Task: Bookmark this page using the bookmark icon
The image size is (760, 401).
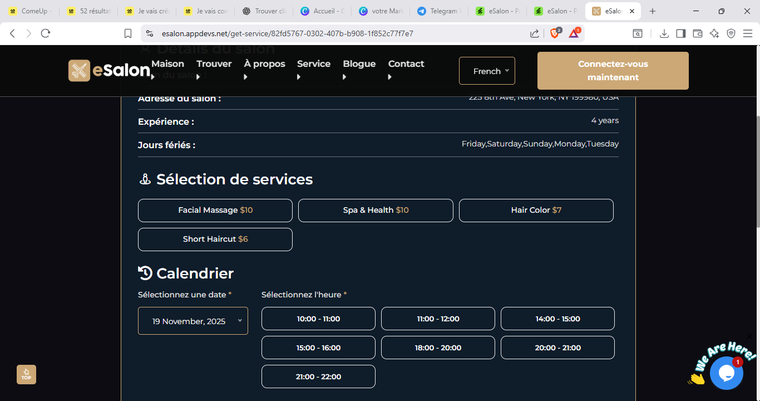Action: (128, 32)
